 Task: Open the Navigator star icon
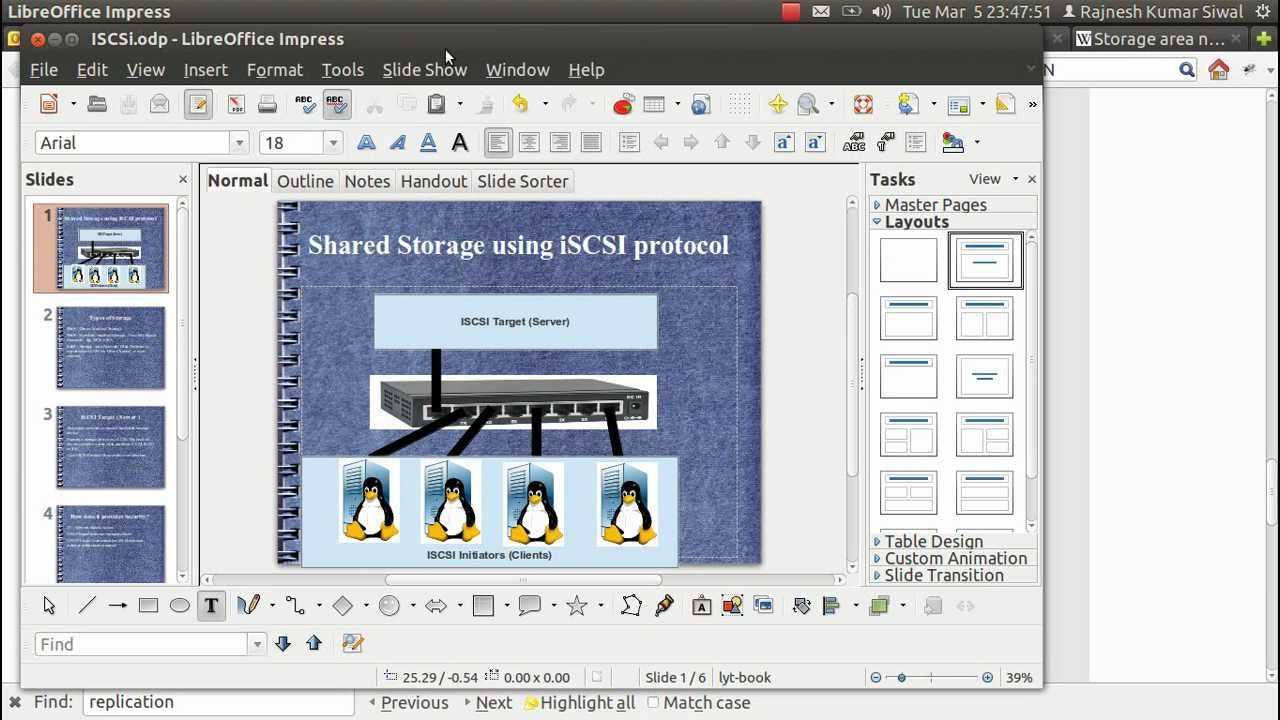click(x=777, y=104)
